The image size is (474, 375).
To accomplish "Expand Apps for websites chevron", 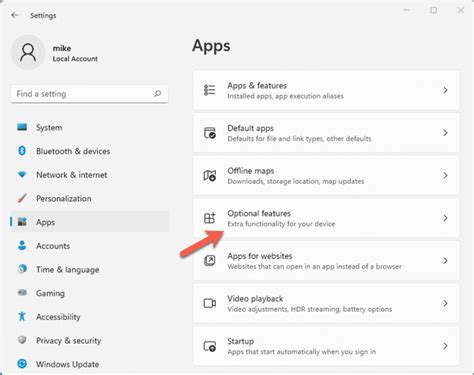I will pyautogui.click(x=445, y=261).
